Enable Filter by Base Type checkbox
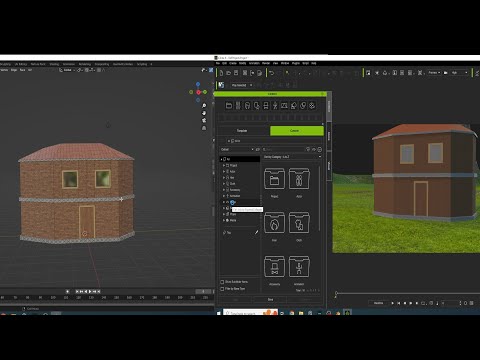The height and width of the screenshot is (360, 480). [x=222, y=289]
